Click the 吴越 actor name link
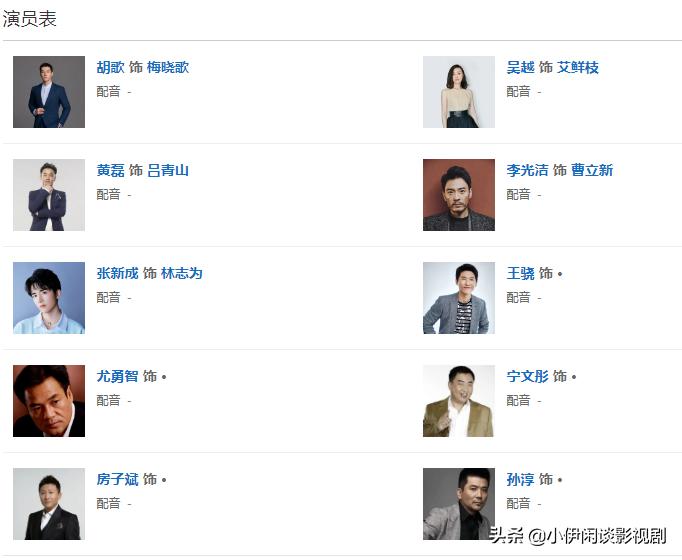682x560 pixels. [x=520, y=68]
